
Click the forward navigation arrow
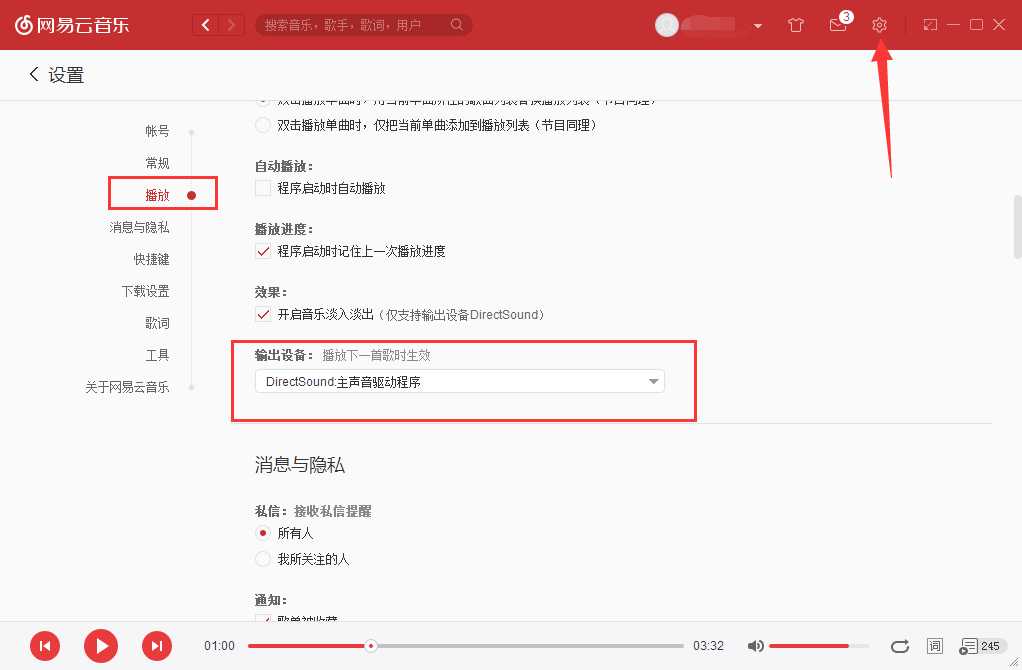(231, 24)
